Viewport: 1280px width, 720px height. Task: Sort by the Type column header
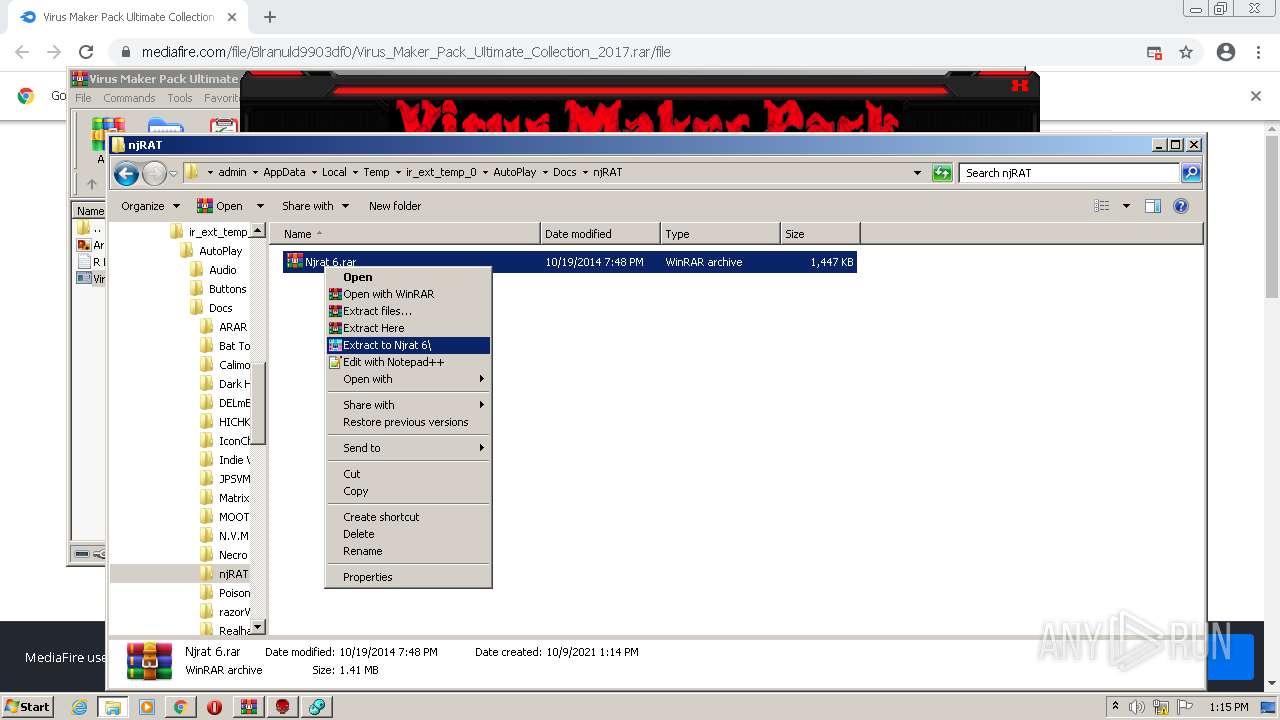pyautogui.click(x=720, y=234)
